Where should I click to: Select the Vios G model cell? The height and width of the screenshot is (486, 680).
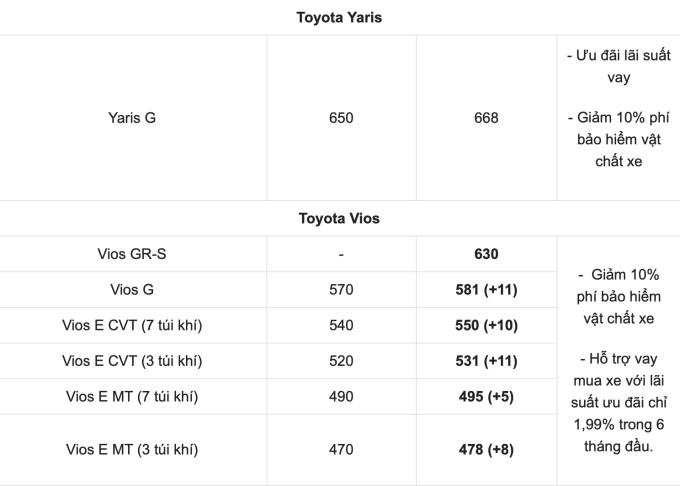pos(132,290)
